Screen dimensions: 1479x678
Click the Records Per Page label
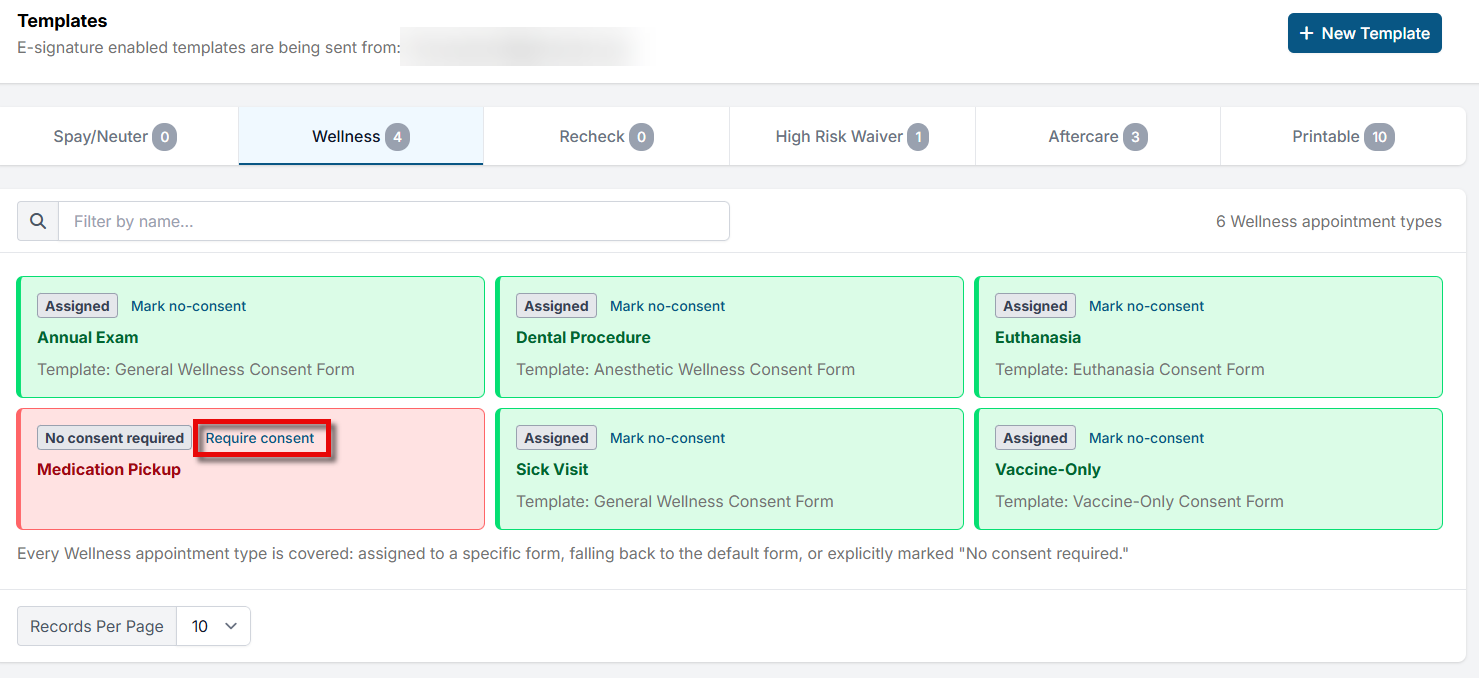click(97, 626)
